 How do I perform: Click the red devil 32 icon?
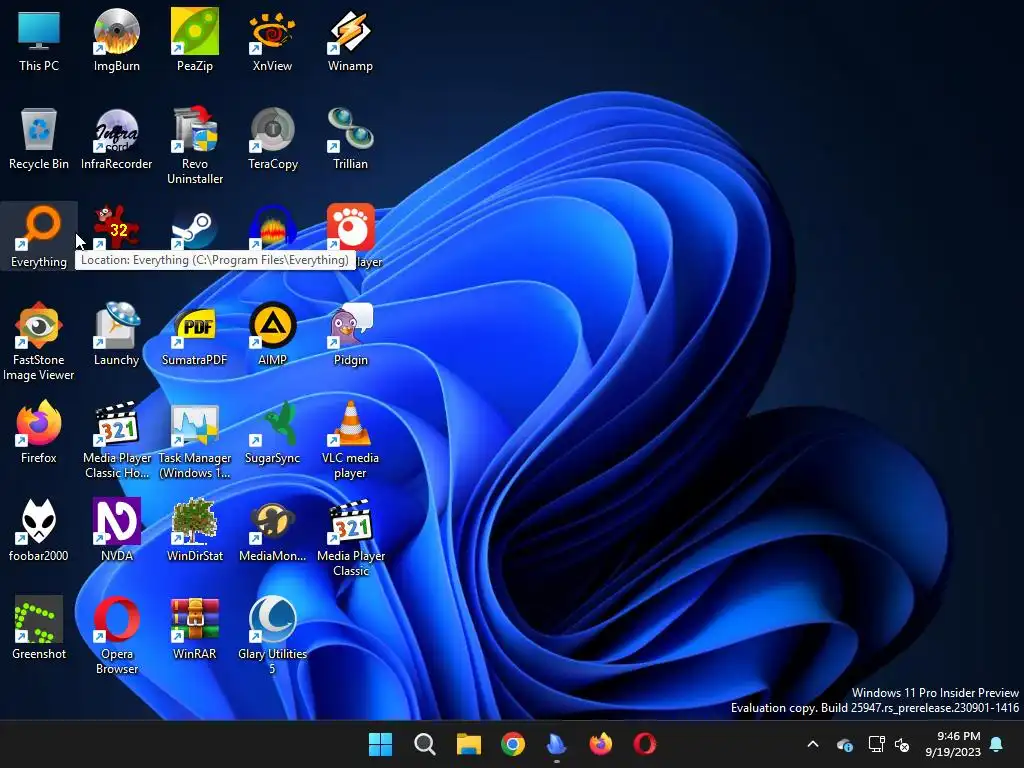[x=116, y=227]
